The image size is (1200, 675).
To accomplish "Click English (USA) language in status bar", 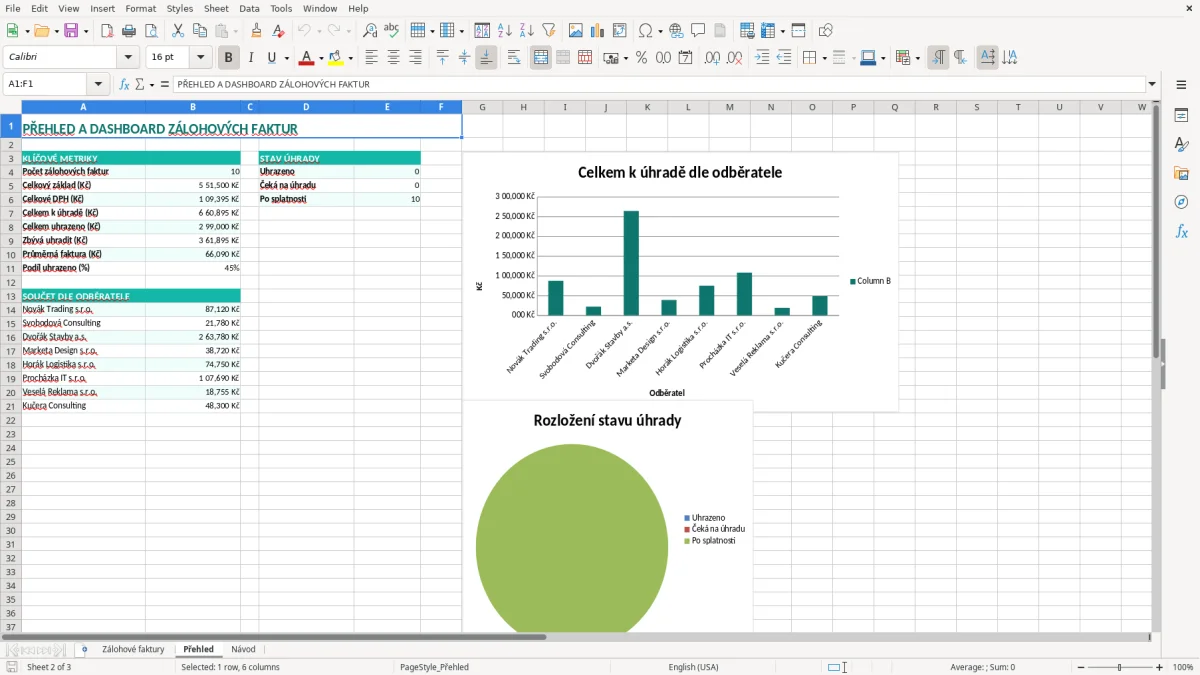I will pyautogui.click(x=693, y=667).
